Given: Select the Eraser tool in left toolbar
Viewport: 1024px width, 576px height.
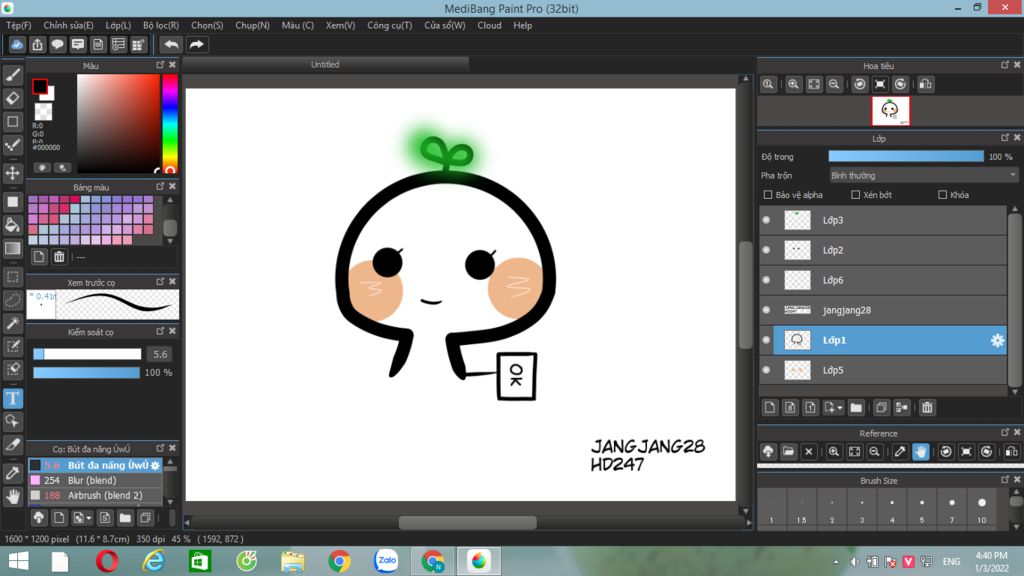Looking at the screenshot, I should (12, 99).
